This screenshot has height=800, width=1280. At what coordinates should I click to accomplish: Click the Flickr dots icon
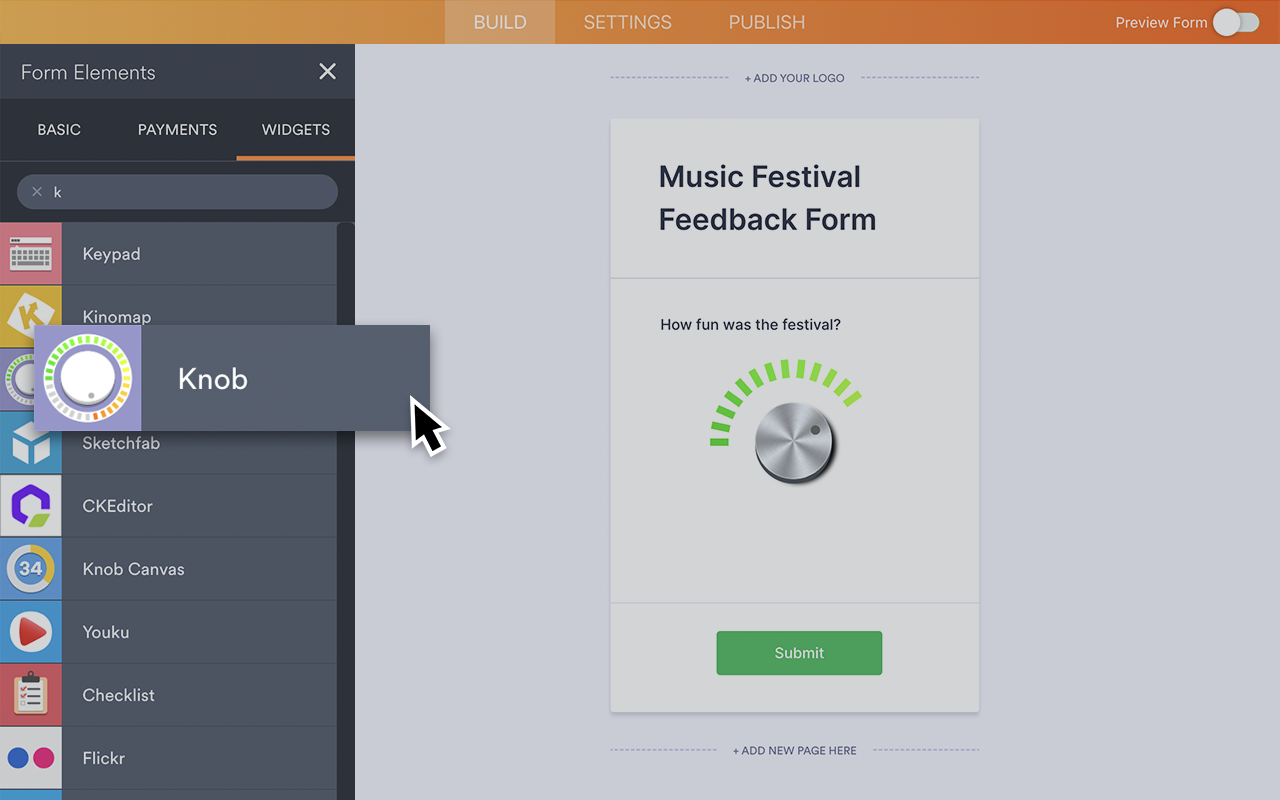pyautogui.click(x=30, y=758)
